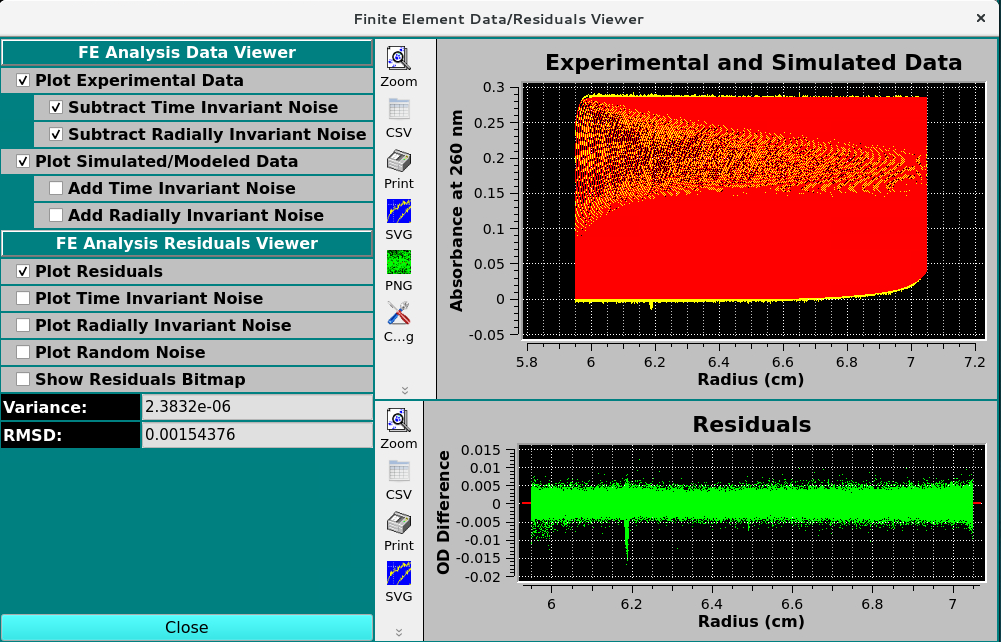Uncheck Plot Experimental Data

coord(24,81)
